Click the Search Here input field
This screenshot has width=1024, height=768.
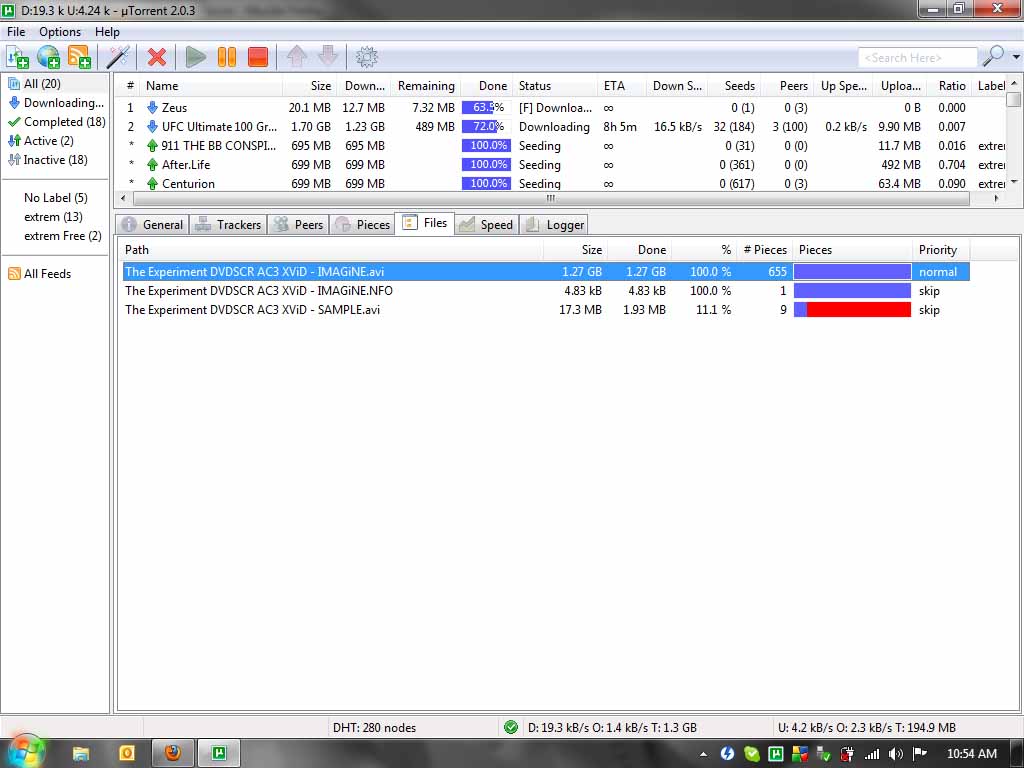tap(917, 57)
